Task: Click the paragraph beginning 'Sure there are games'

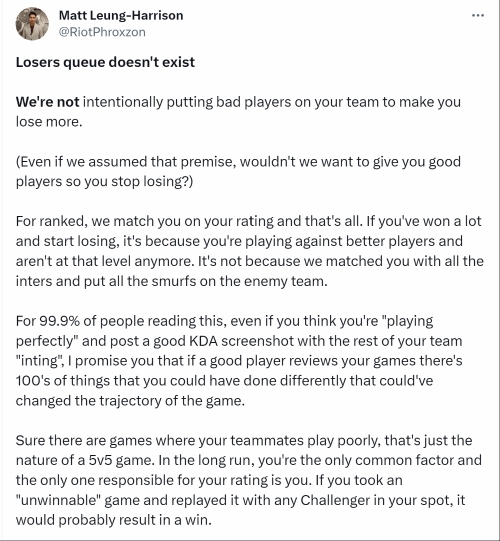Action: (248, 480)
